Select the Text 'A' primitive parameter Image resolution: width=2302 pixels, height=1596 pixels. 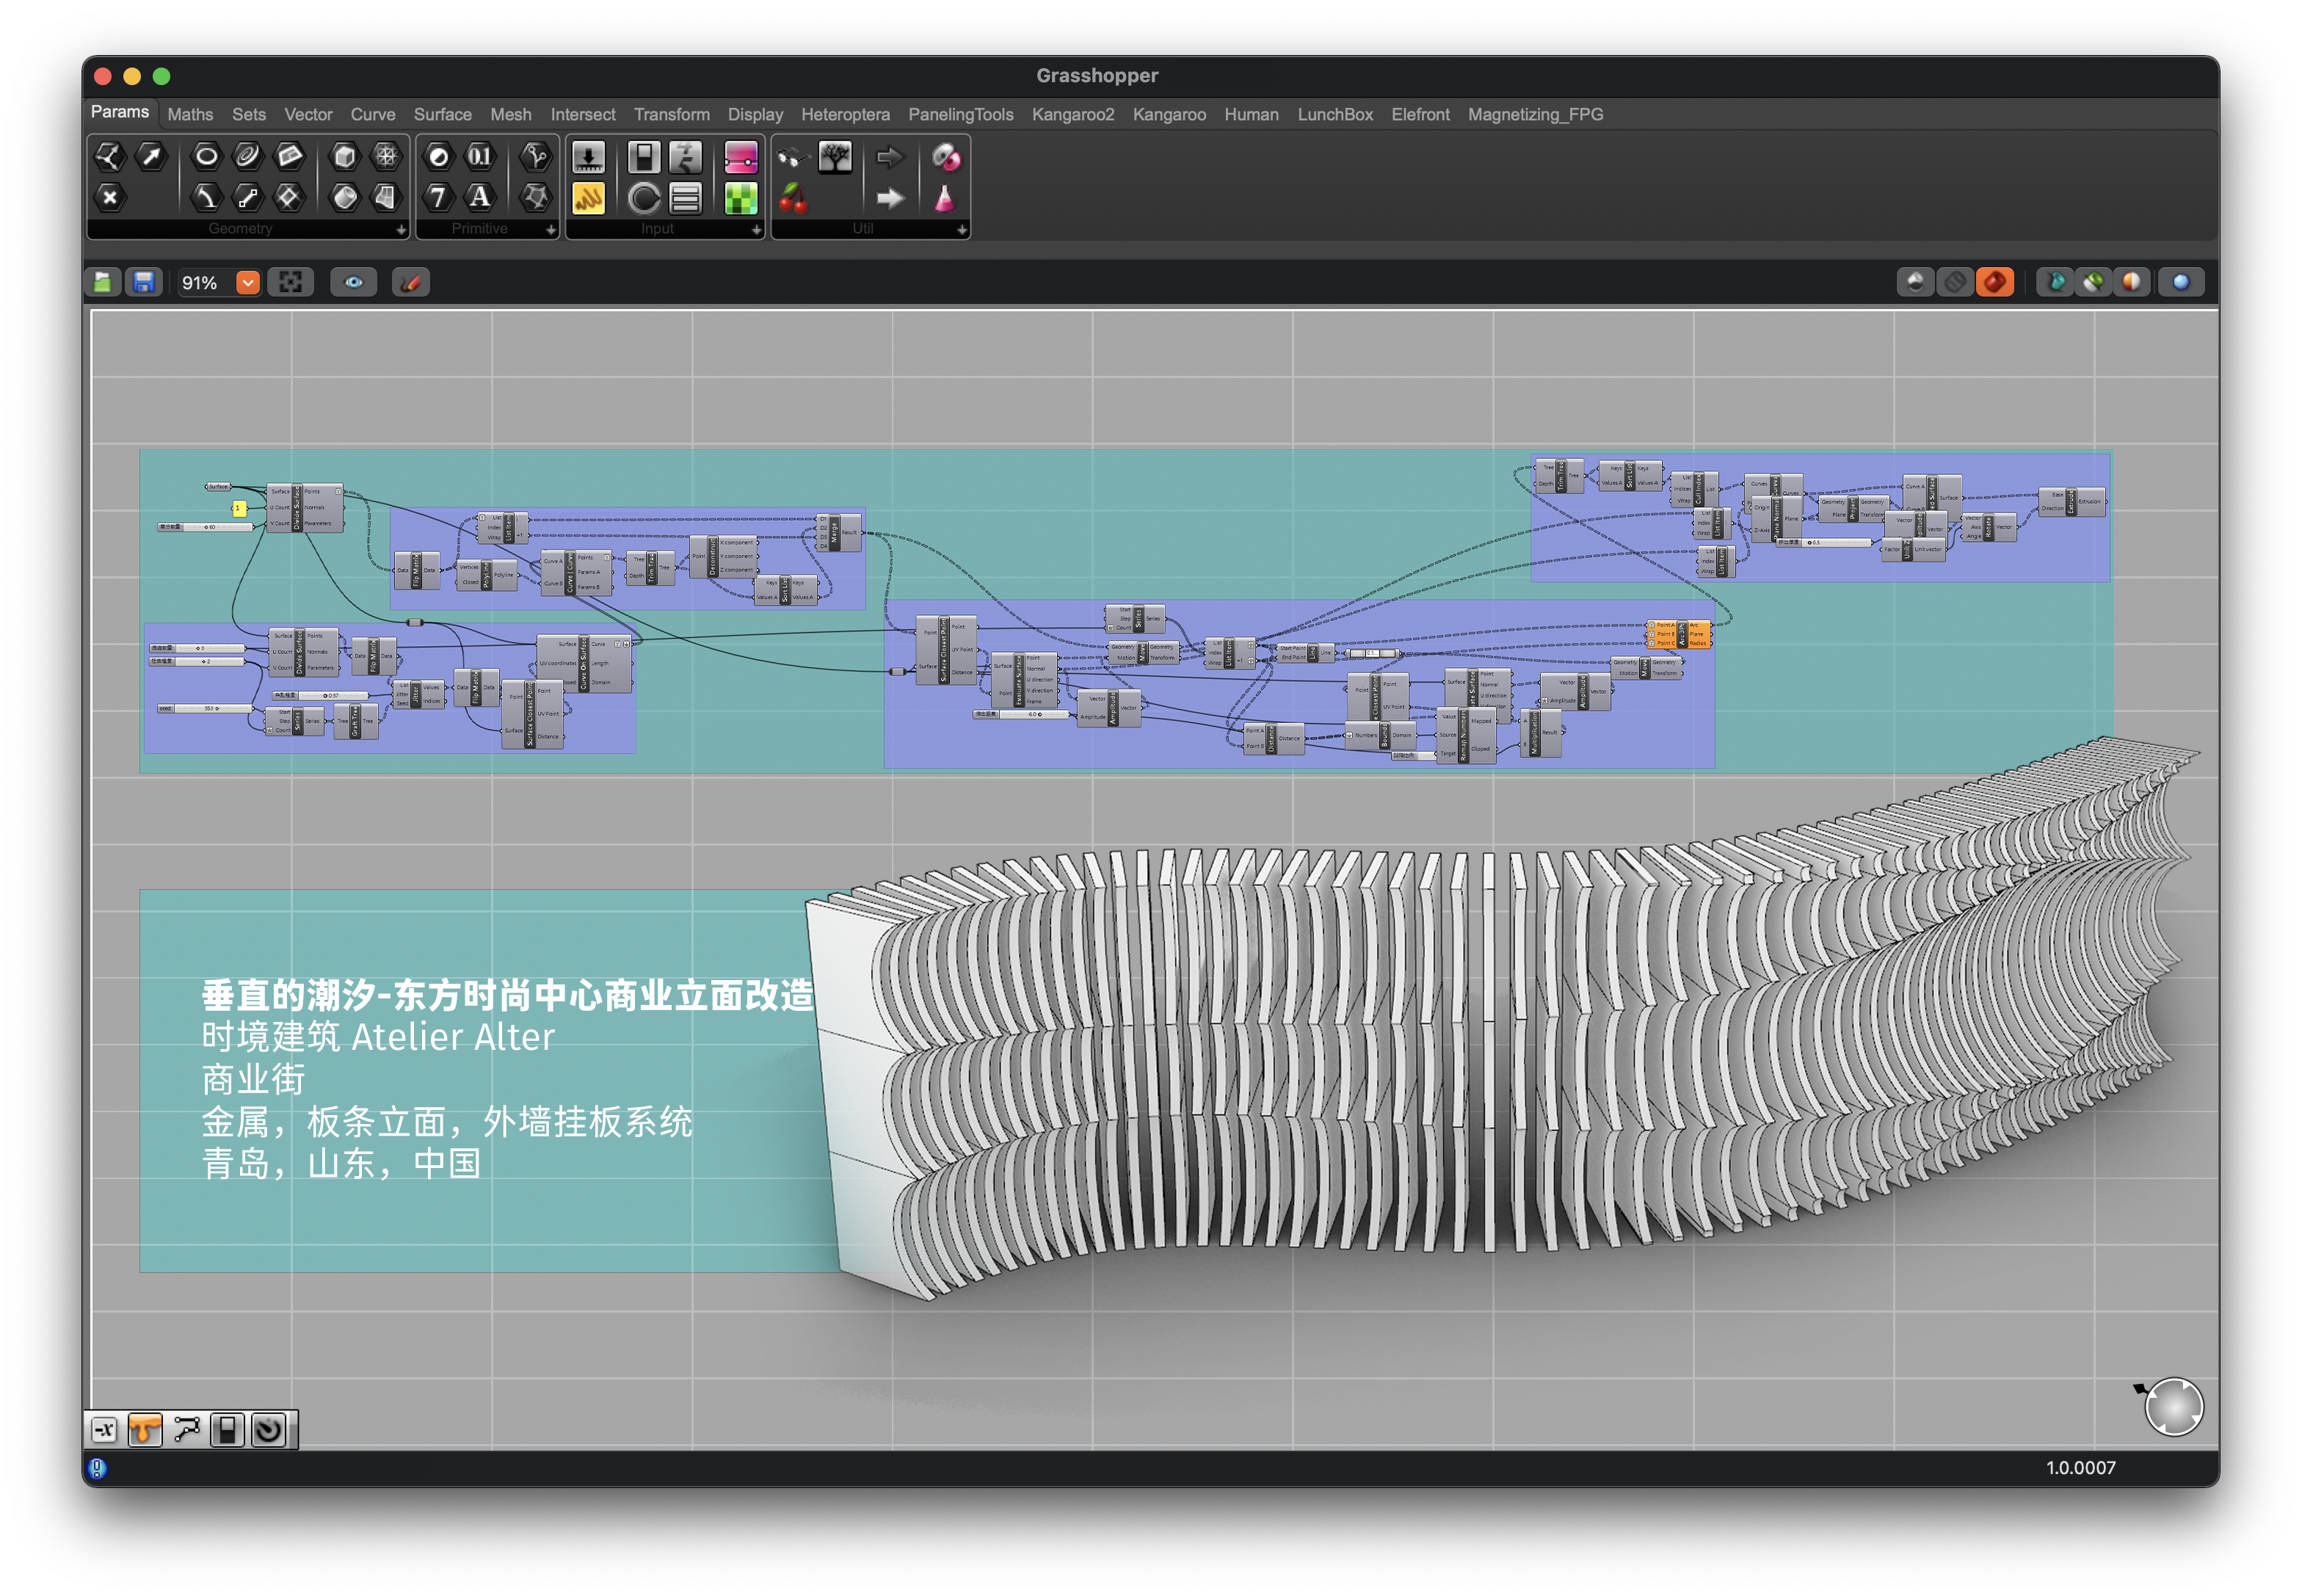click(480, 197)
